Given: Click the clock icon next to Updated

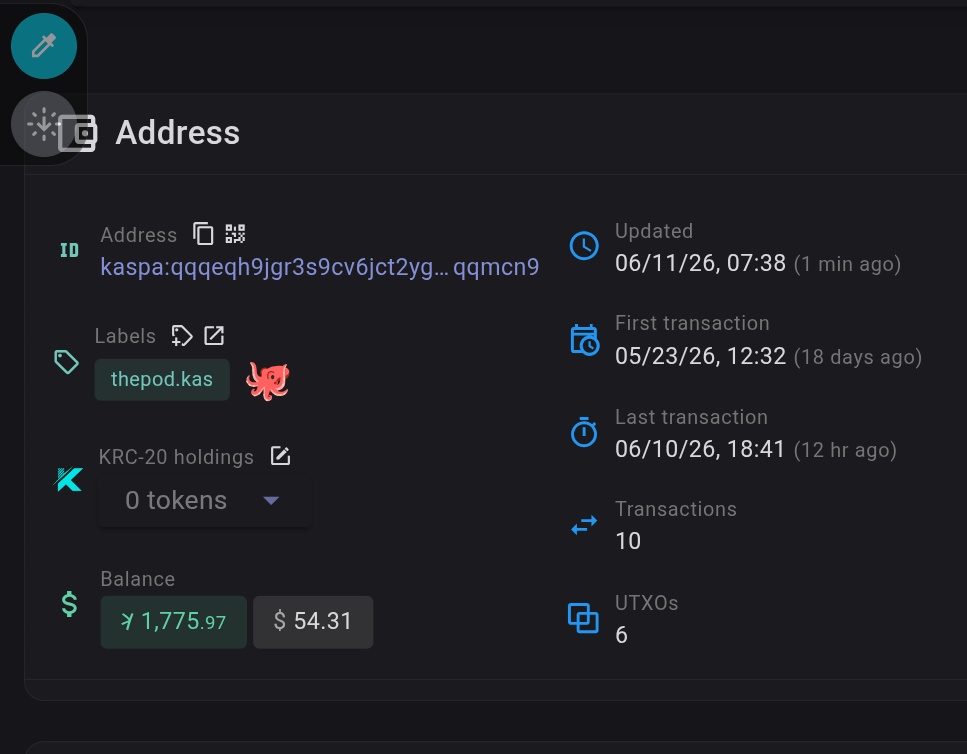Looking at the screenshot, I should coord(583,247).
